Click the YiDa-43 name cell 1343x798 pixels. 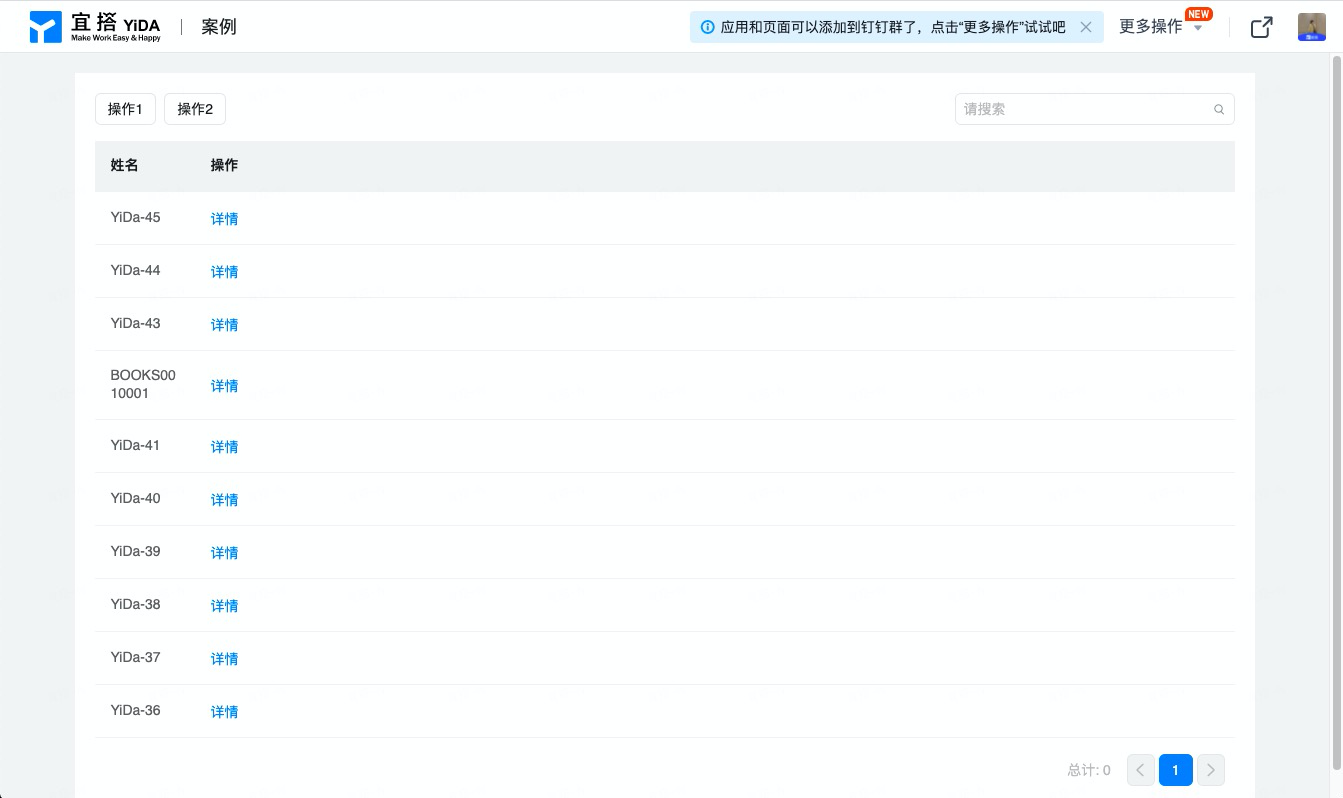click(x=135, y=323)
